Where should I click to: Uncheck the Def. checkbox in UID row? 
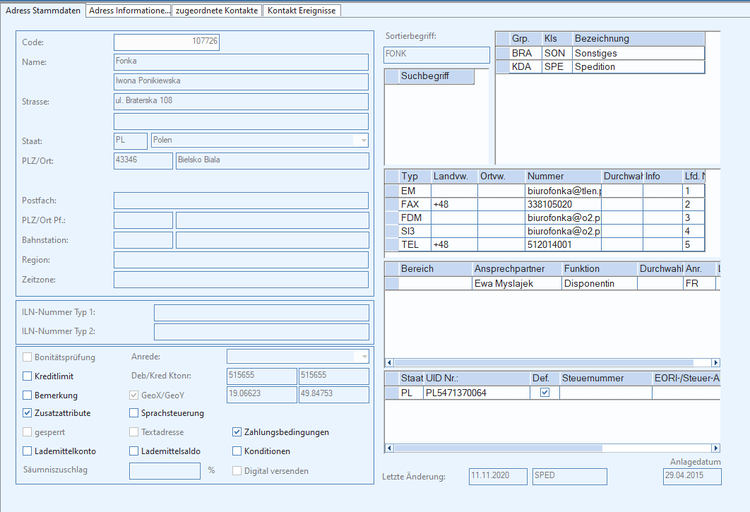click(x=544, y=392)
